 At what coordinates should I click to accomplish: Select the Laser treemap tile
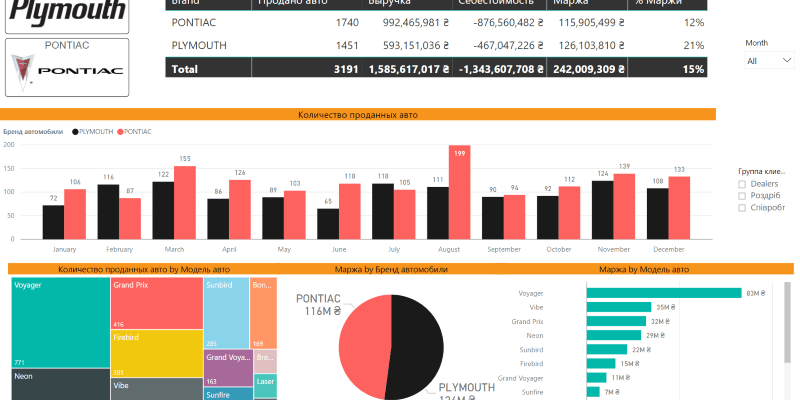[265, 386]
